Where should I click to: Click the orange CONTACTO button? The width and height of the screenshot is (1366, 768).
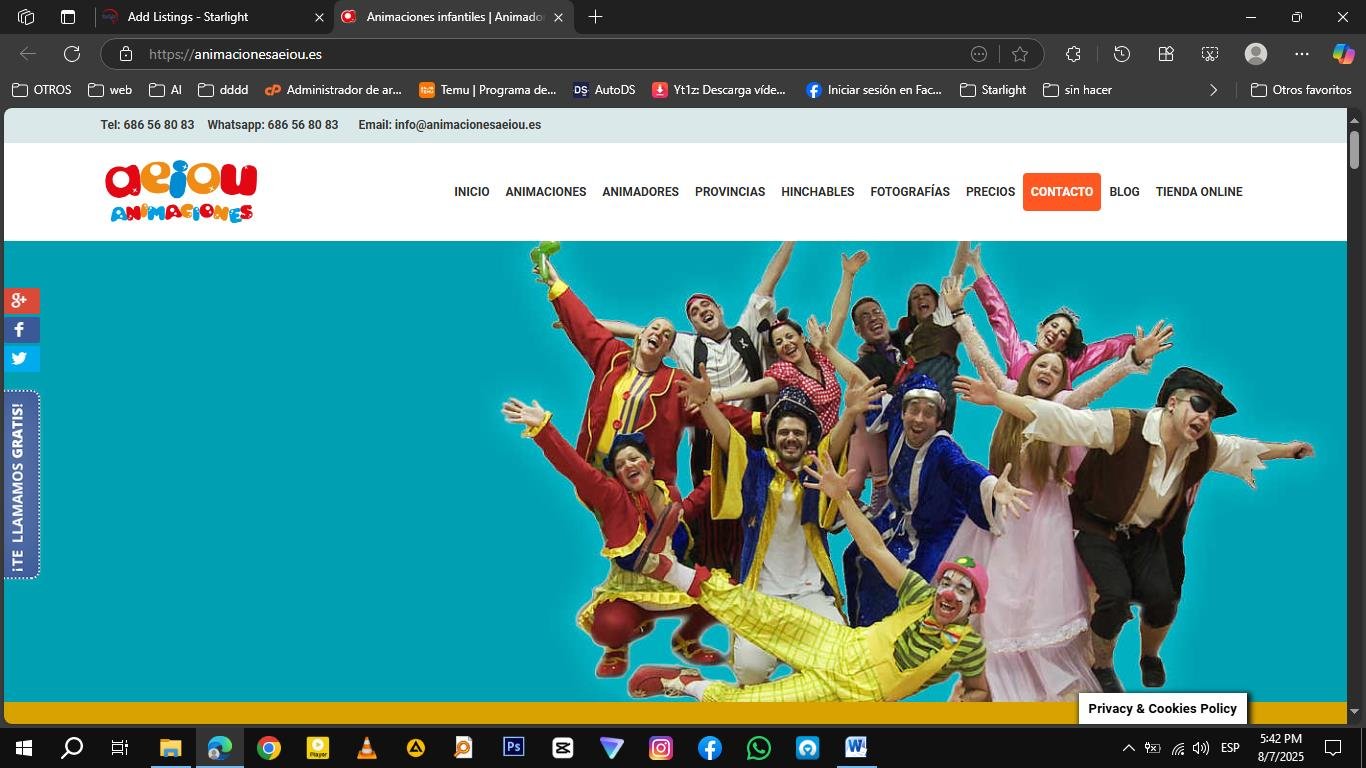(1062, 192)
